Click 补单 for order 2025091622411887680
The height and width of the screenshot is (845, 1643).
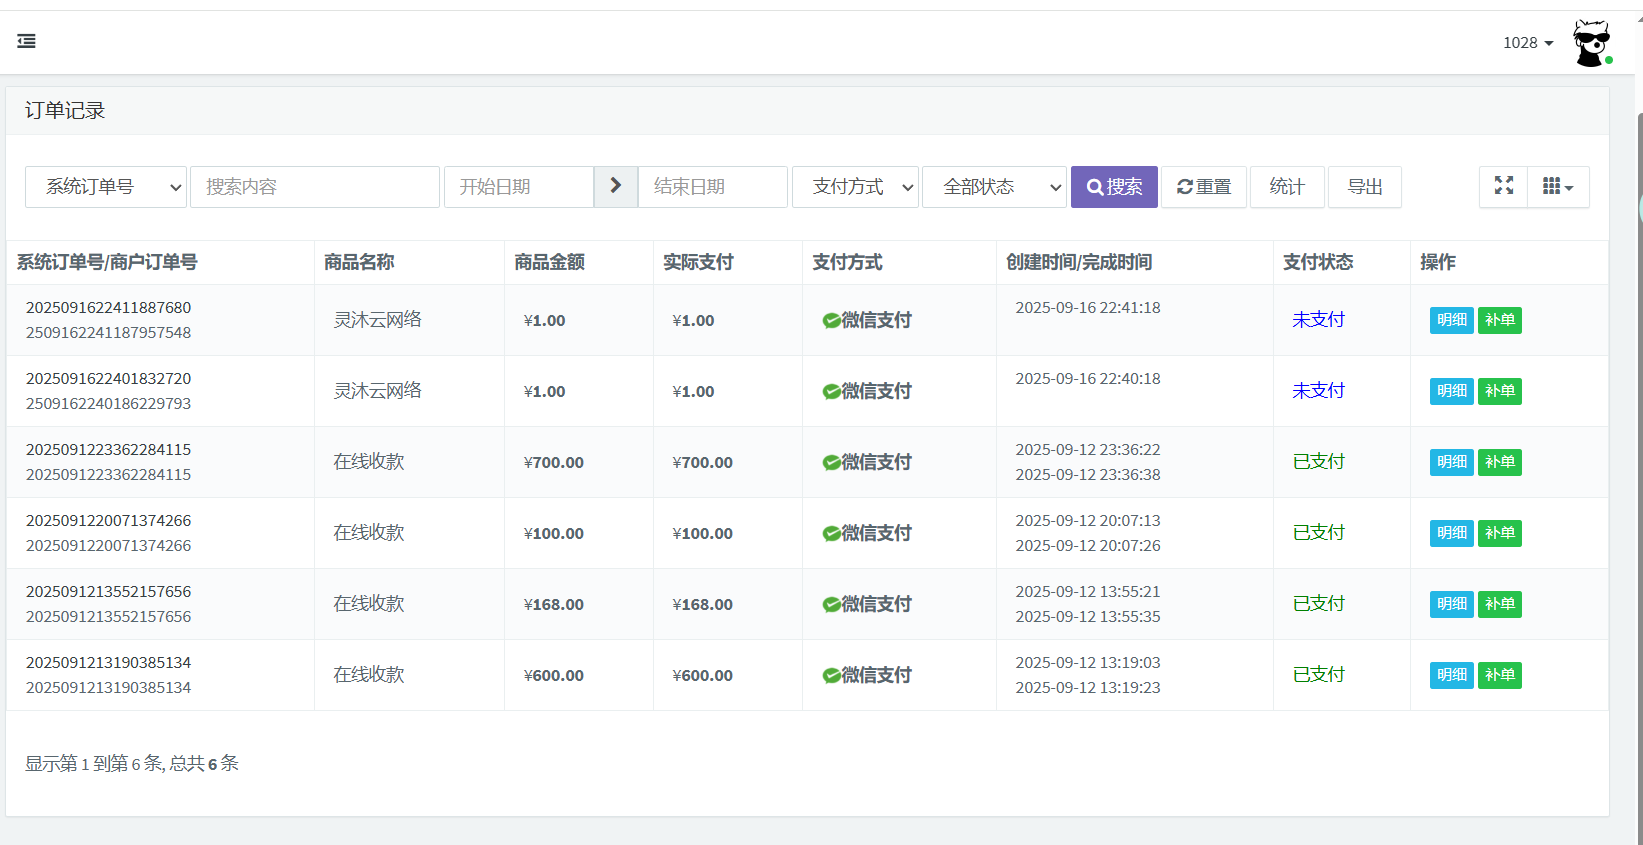click(1499, 320)
